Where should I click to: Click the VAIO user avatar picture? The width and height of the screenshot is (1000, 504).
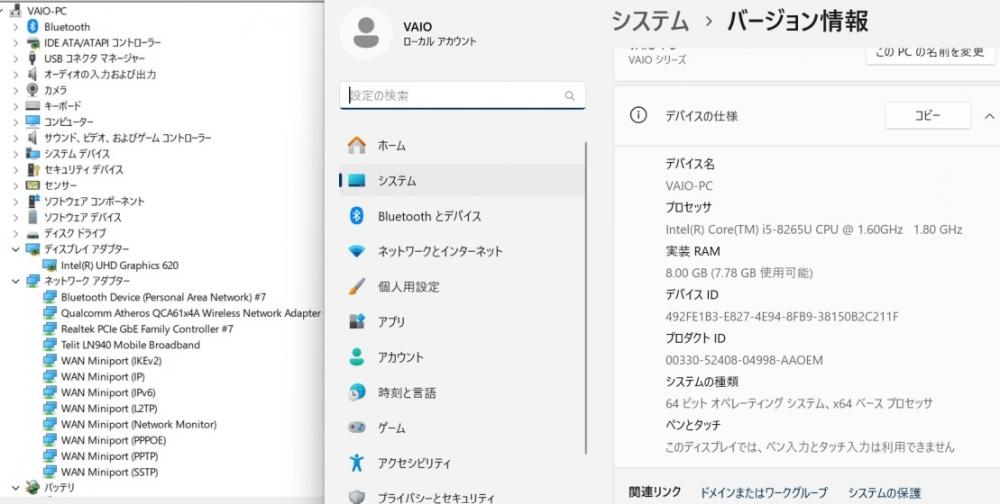click(365, 33)
